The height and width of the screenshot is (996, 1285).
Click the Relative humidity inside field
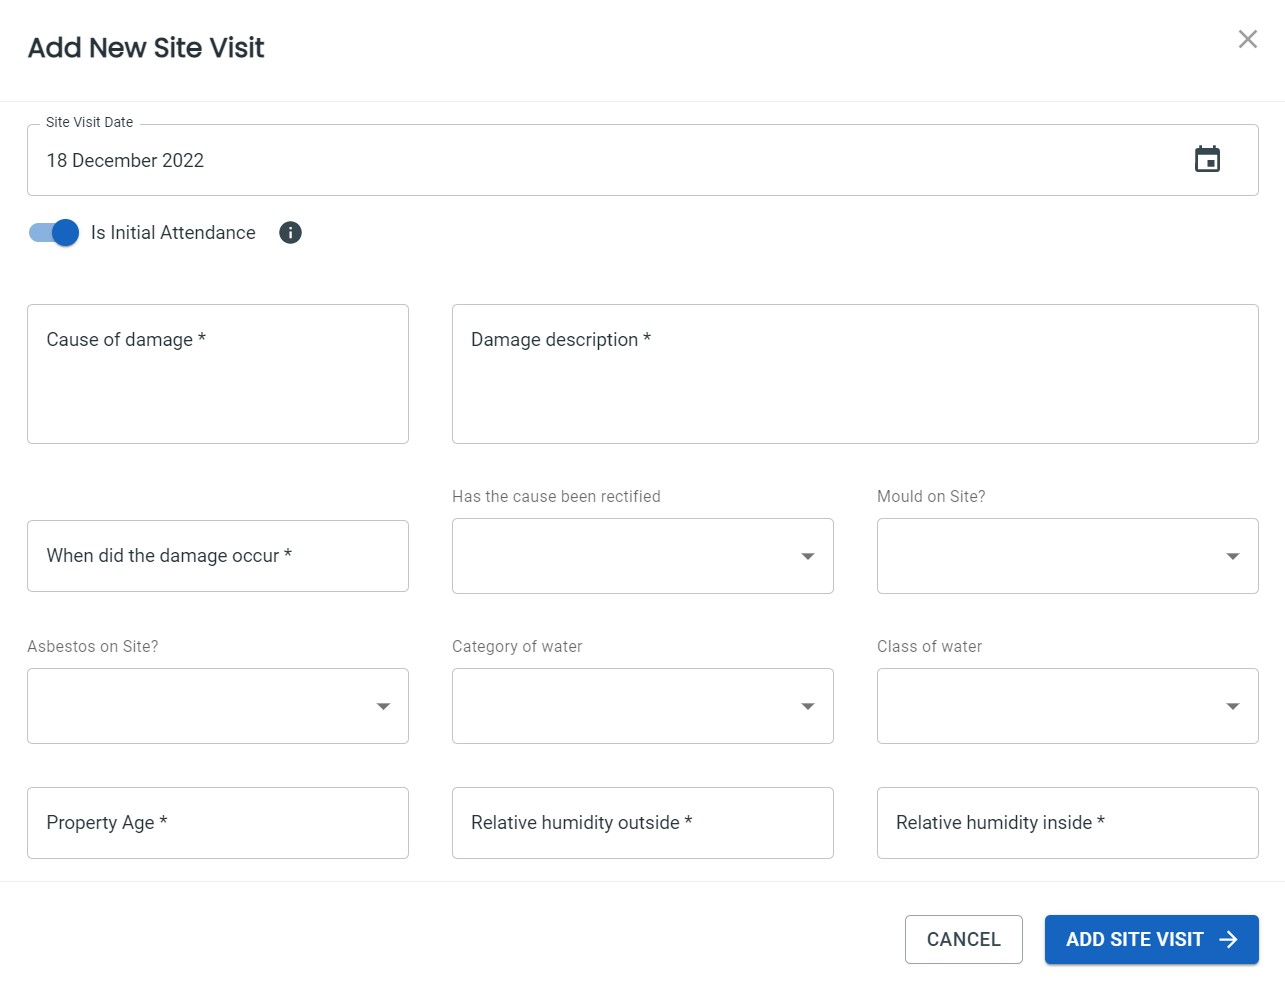coord(1067,823)
